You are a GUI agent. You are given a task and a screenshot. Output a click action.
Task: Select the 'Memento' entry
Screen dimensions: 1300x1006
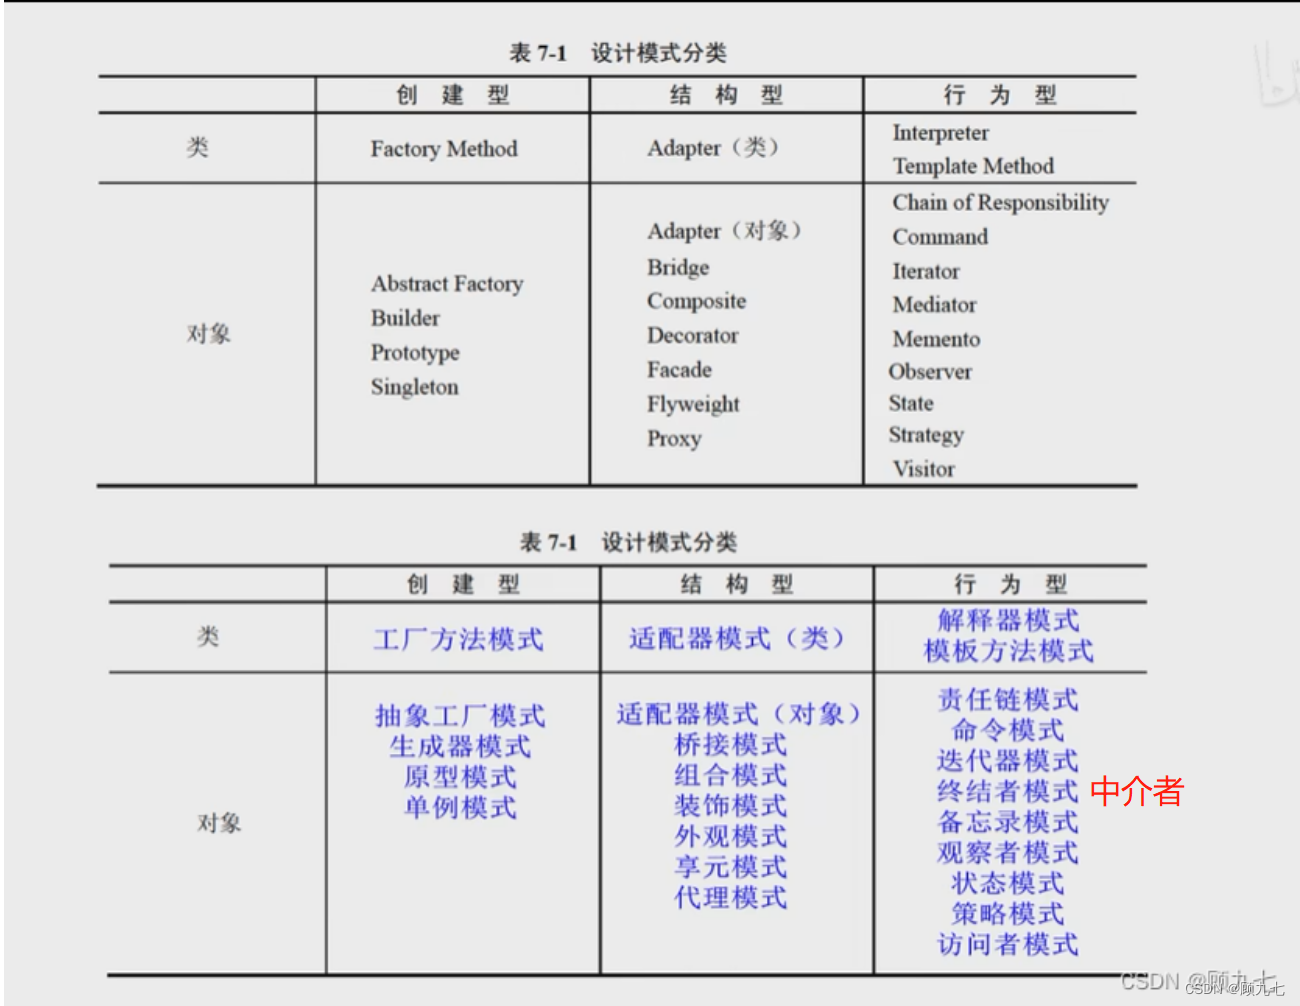[936, 339]
